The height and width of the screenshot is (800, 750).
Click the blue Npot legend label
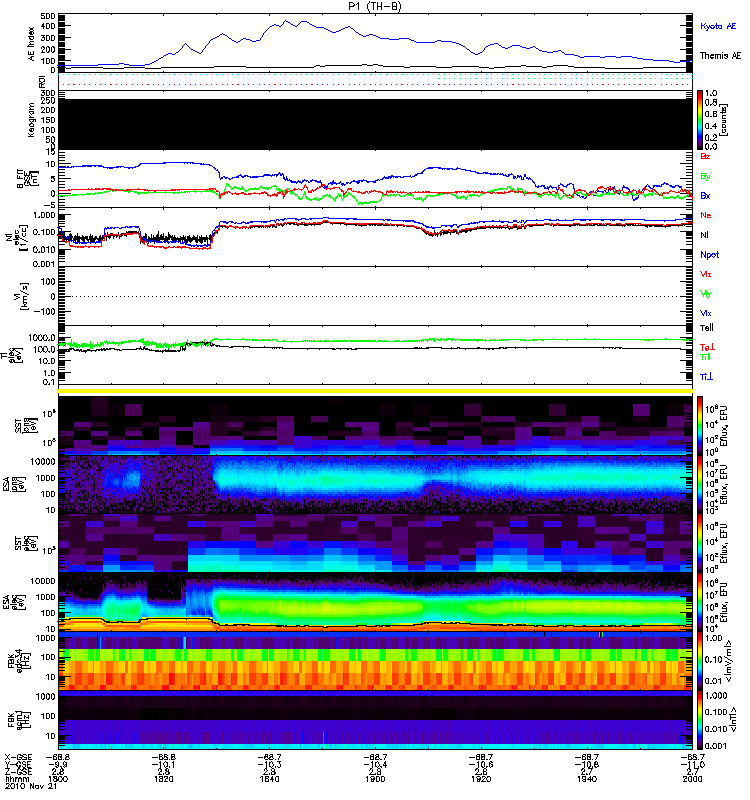(710, 255)
